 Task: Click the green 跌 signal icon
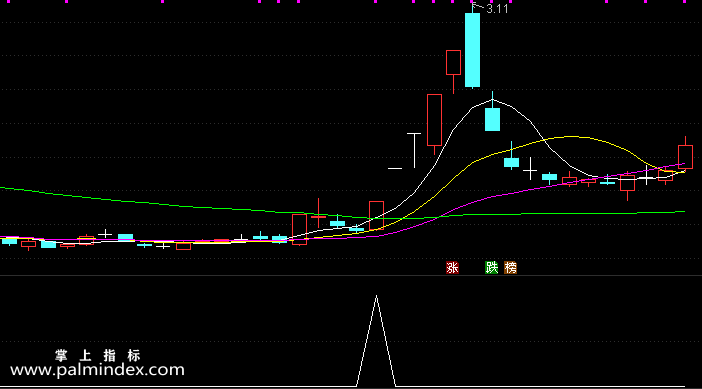[x=492, y=268]
